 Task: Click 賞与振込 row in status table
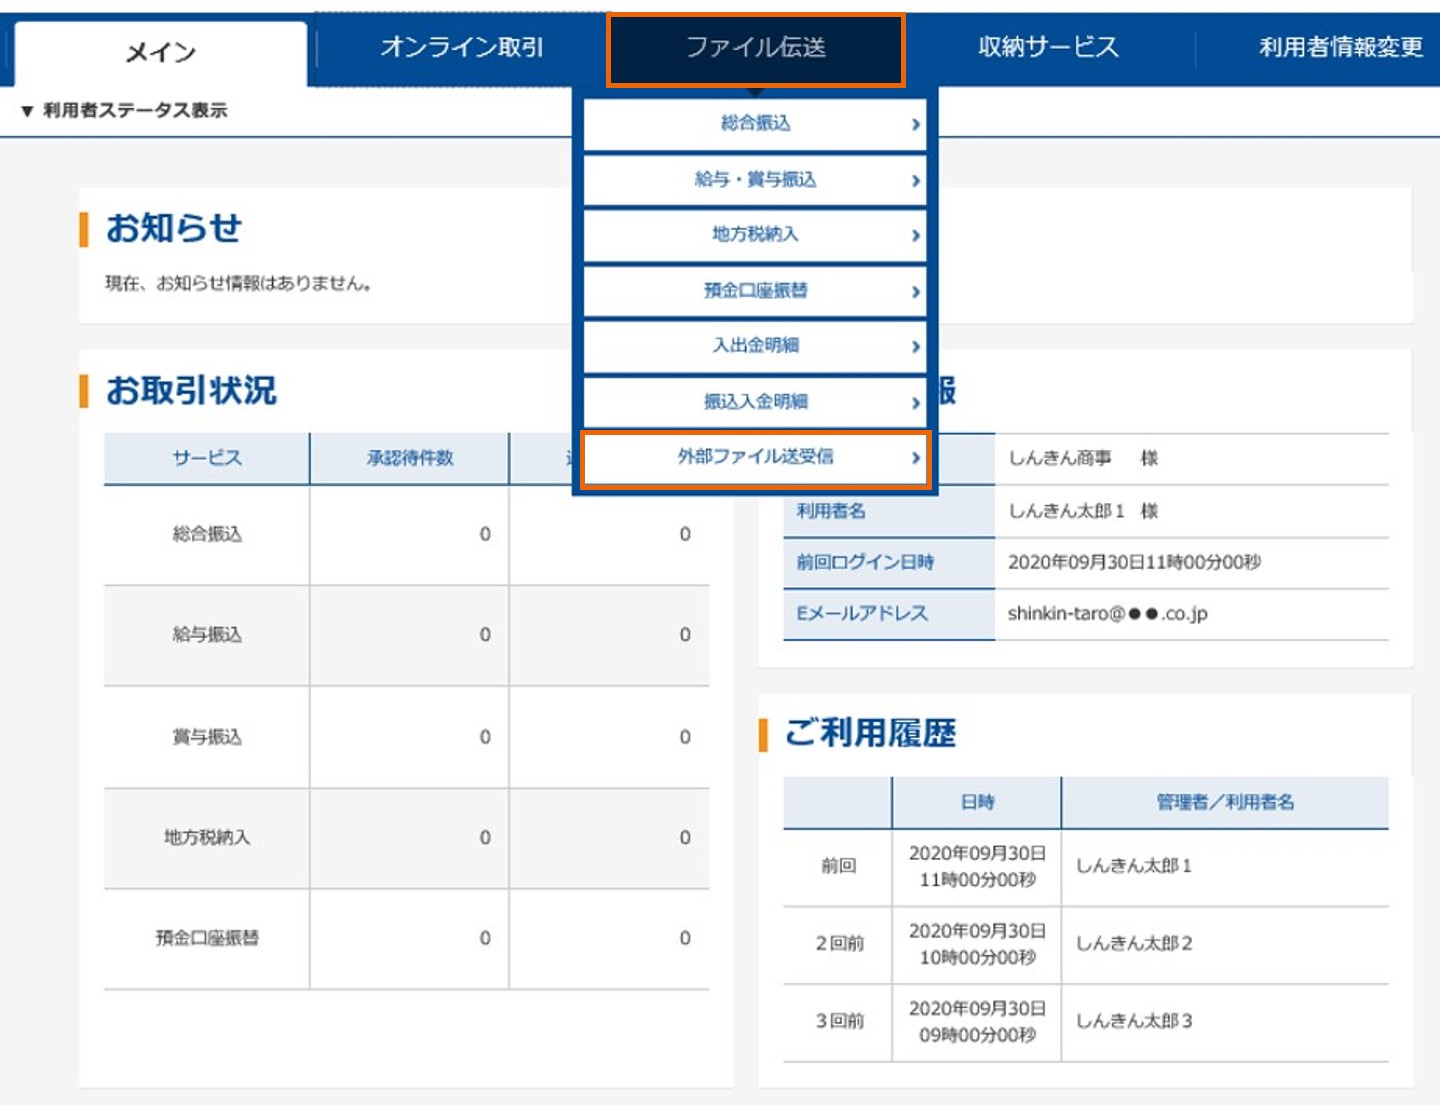(x=406, y=737)
